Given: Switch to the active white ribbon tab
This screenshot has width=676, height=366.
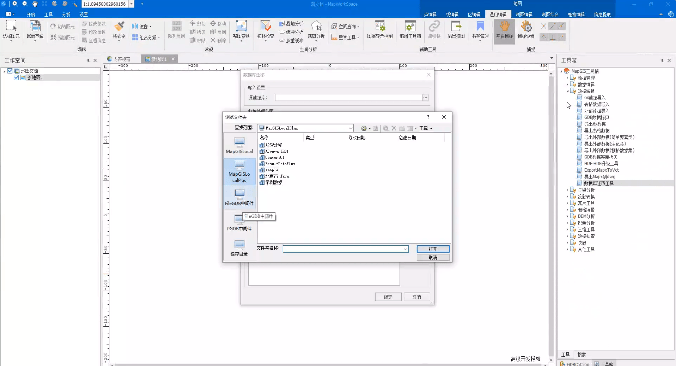Looking at the screenshot, I should (498, 14).
